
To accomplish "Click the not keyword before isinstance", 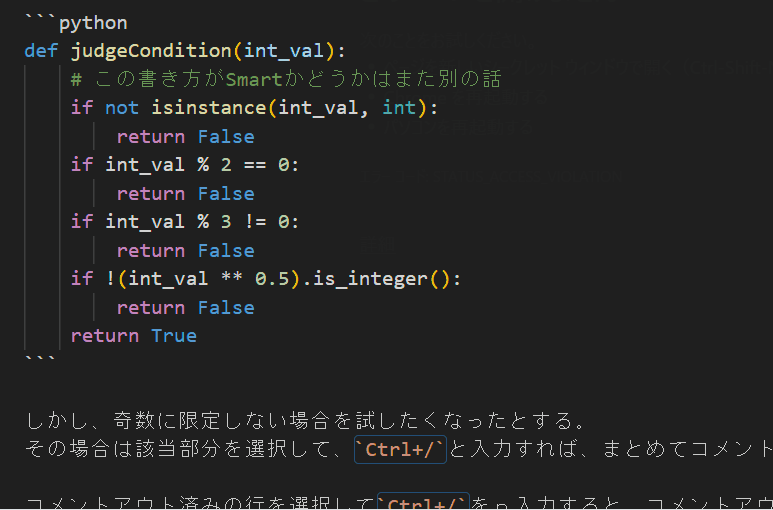I will pos(122,107).
